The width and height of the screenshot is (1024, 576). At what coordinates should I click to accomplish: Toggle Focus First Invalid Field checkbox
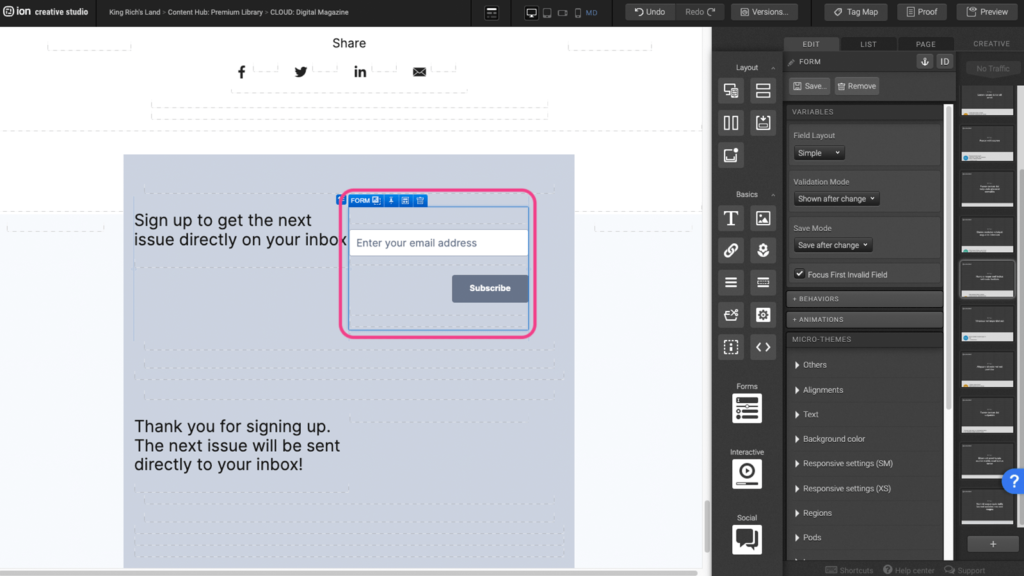click(x=799, y=274)
